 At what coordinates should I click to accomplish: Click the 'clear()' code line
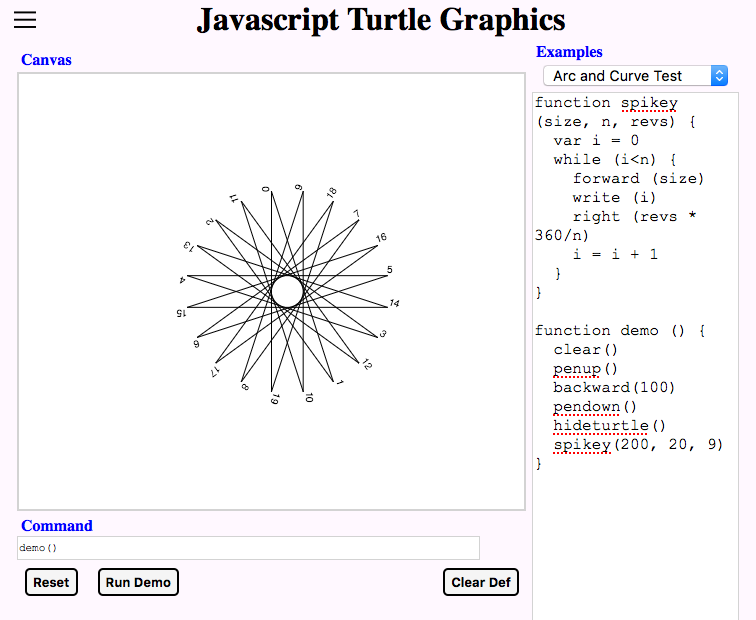[x=585, y=350]
